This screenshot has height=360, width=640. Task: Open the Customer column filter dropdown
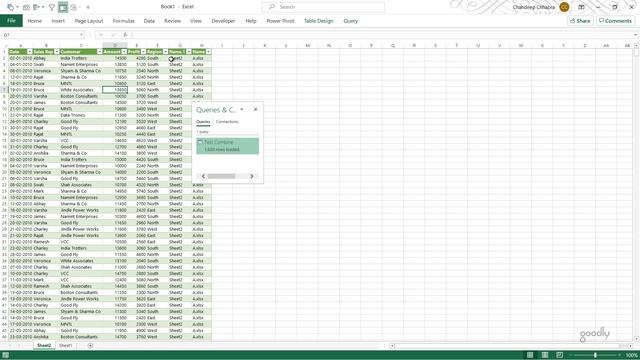(99, 52)
